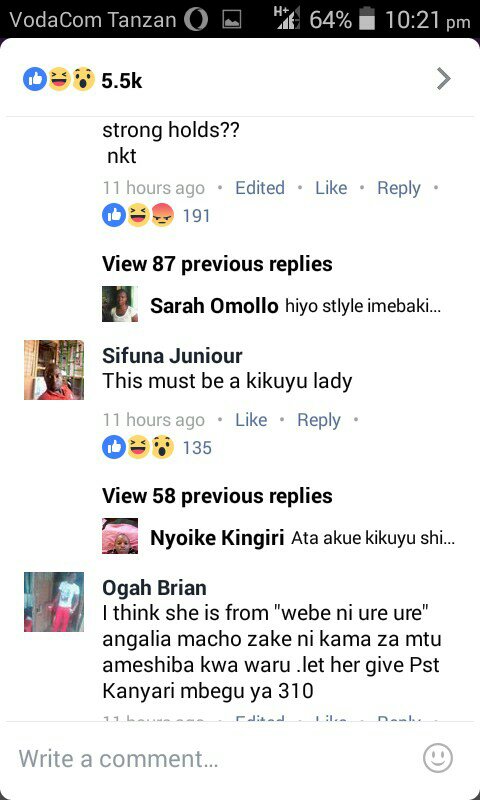Open Ogah Brian's profile name link
Screen dimensions: 480x800
click(154, 588)
